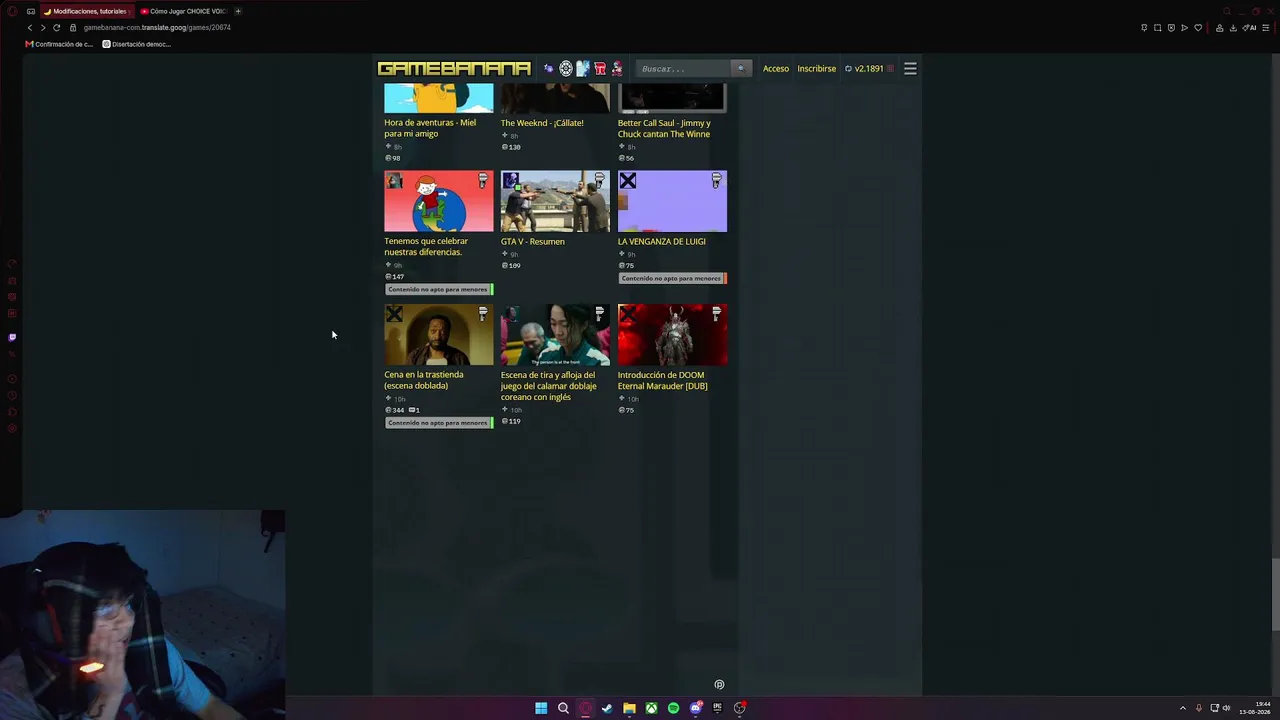The height and width of the screenshot is (720, 1280).
Task: Open the Windows Start menu
Action: tap(541, 708)
